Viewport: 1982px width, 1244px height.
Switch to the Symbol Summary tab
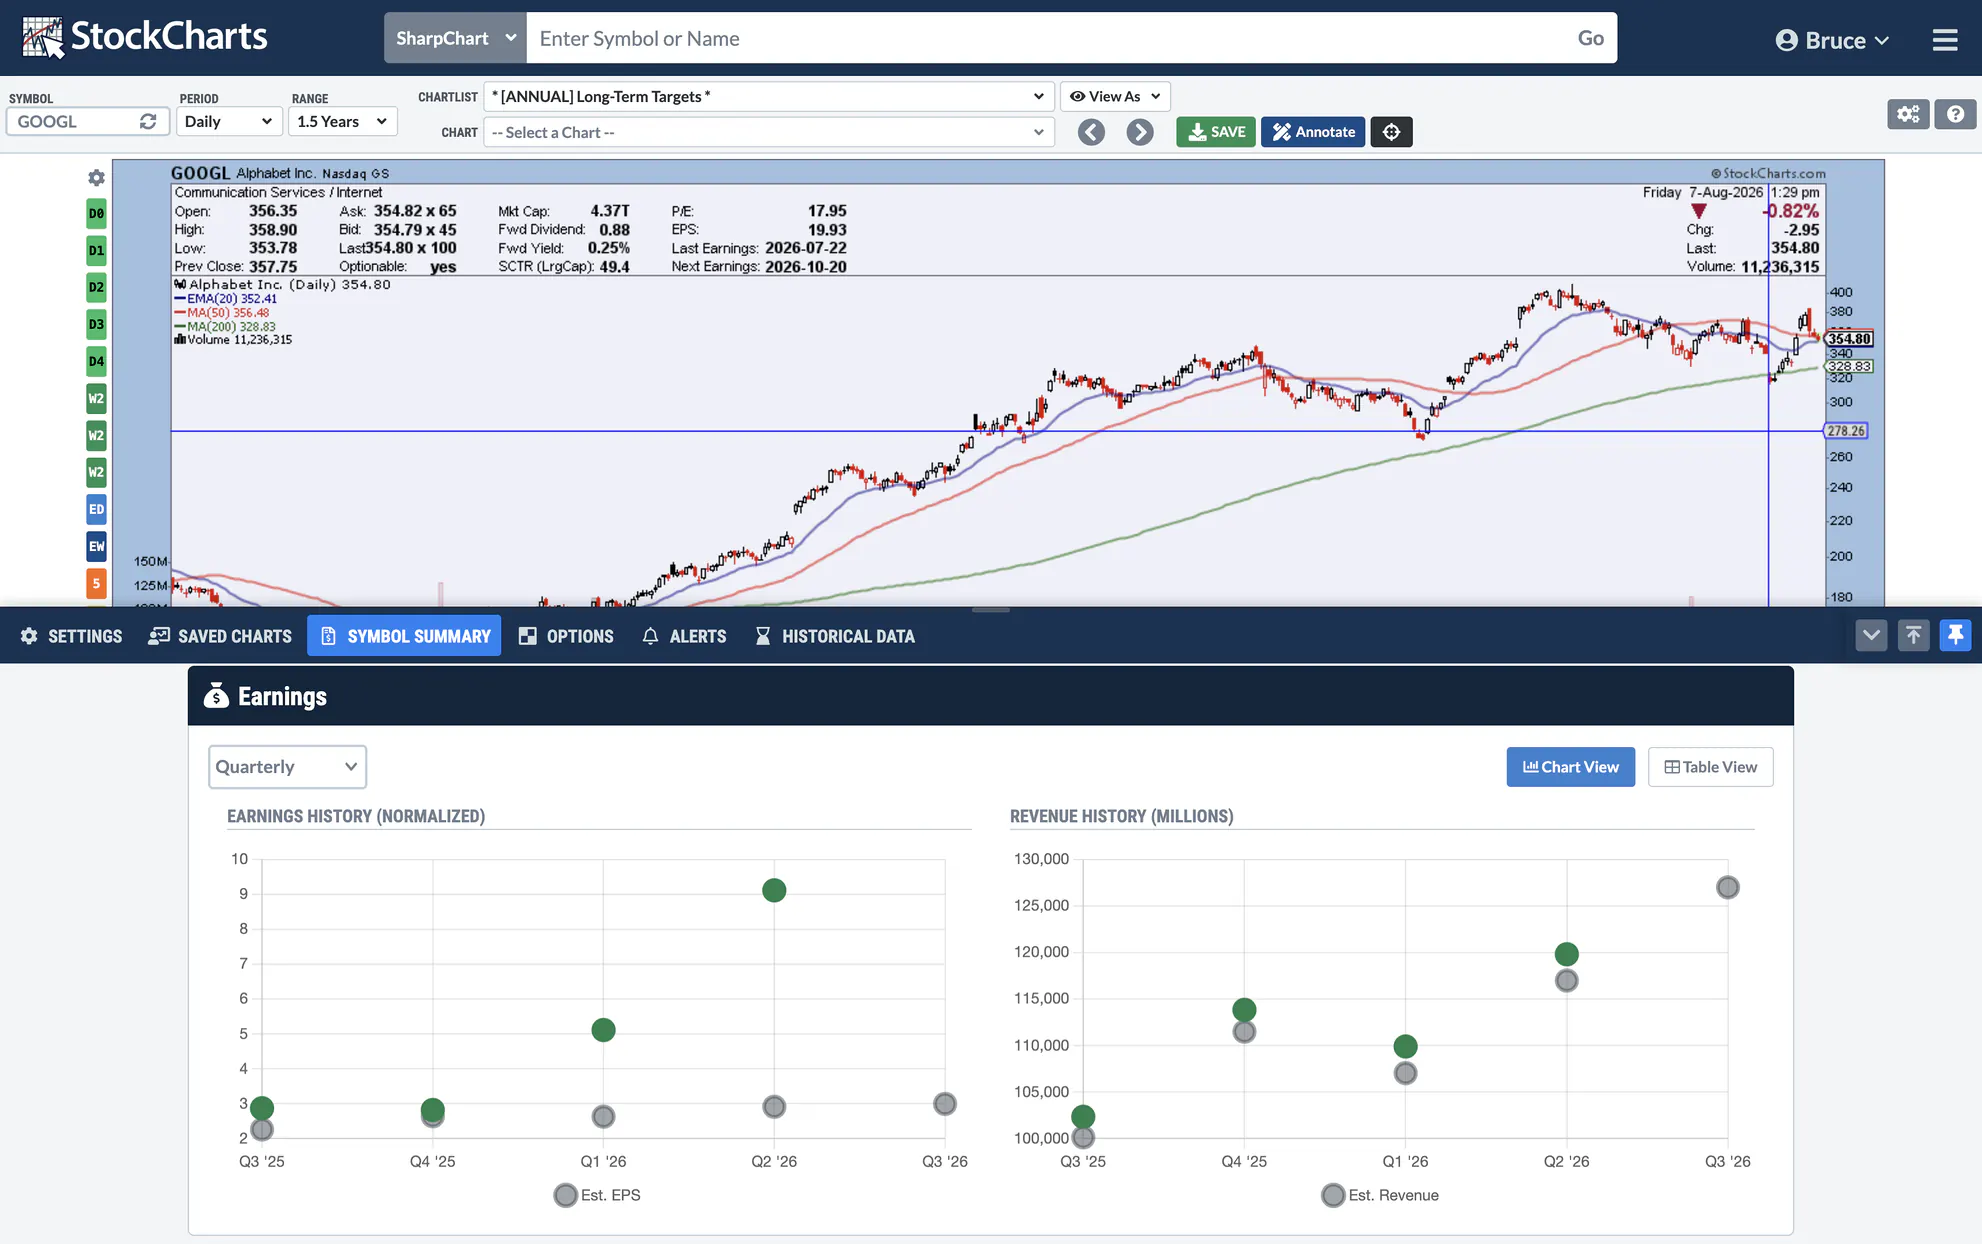[404, 636]
